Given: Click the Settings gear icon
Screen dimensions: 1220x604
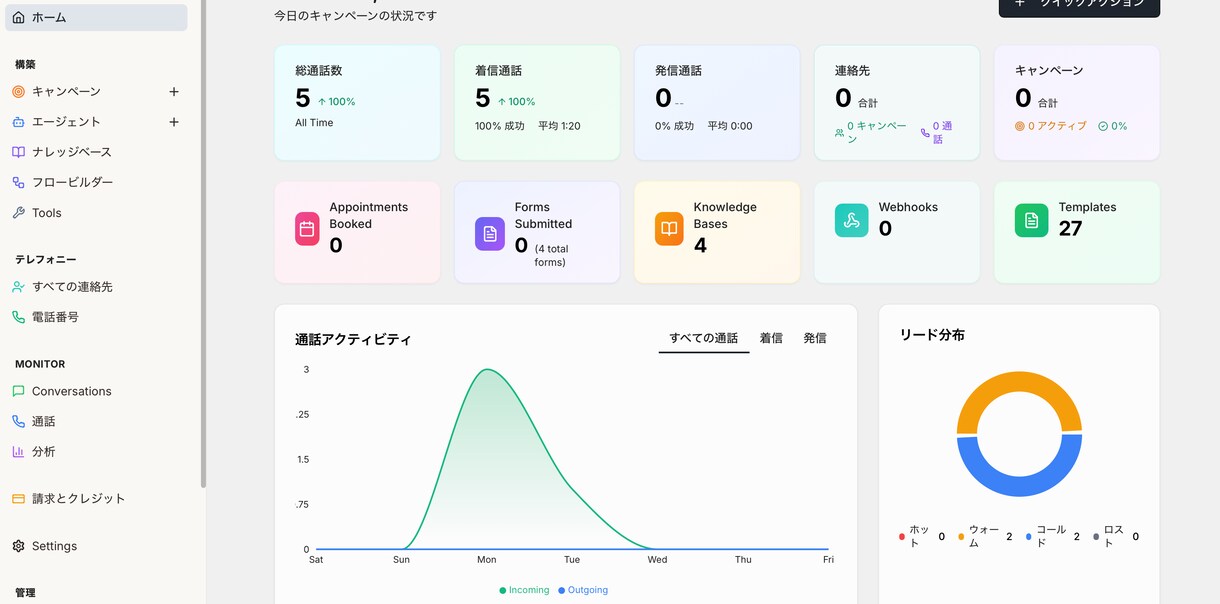Looking at the screenshot, I should click(18, 546).
